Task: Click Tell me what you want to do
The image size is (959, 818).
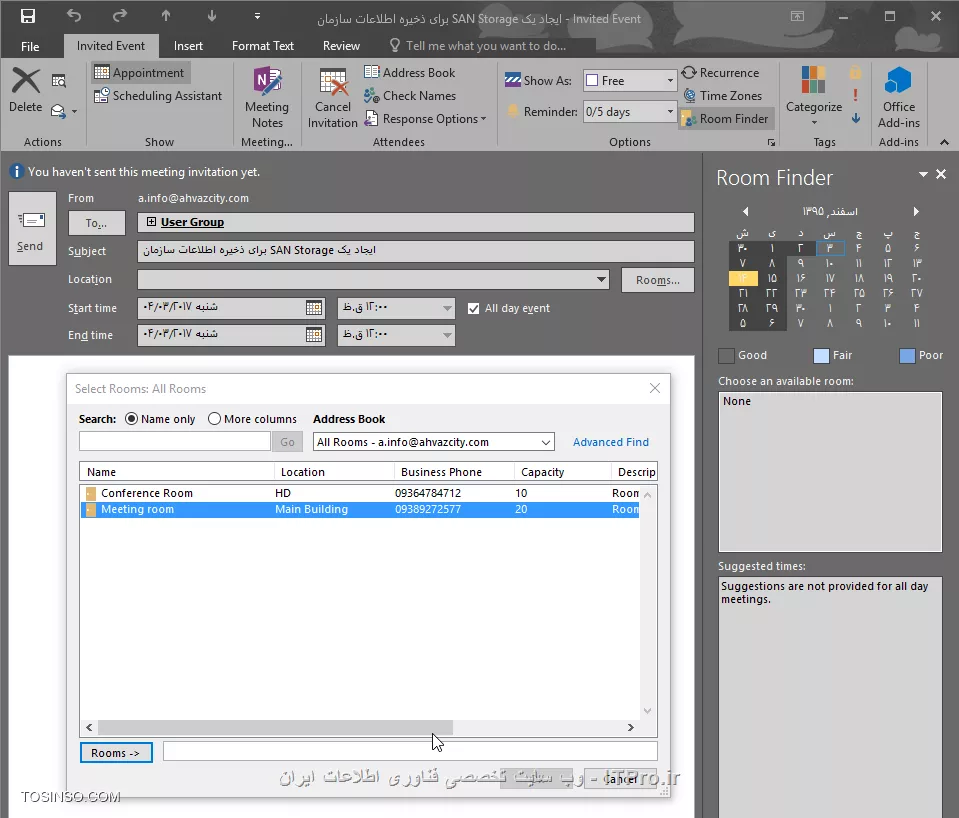Action: 486,46
